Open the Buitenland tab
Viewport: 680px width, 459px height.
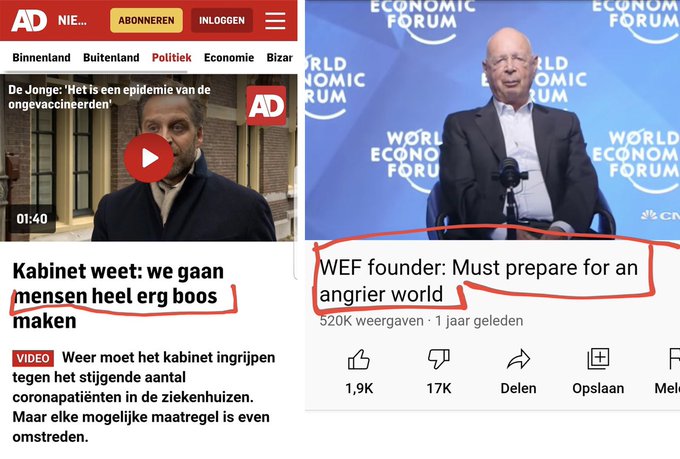pyautogui.click(x=111, y=58)
